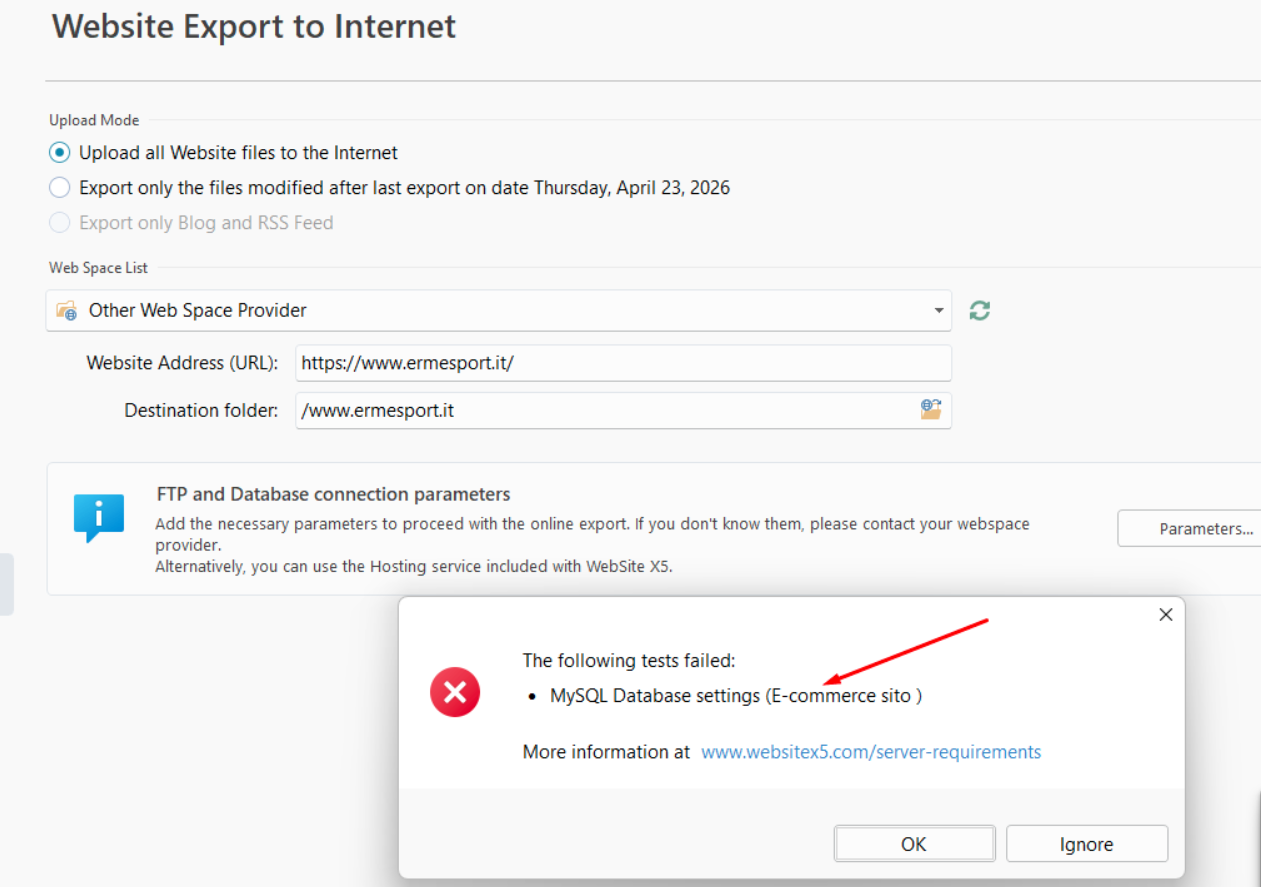This screenshot has width=1261, height=887.
Task: Click the FTP and Database connection parameters heading
Action: [x=333, y=494]
